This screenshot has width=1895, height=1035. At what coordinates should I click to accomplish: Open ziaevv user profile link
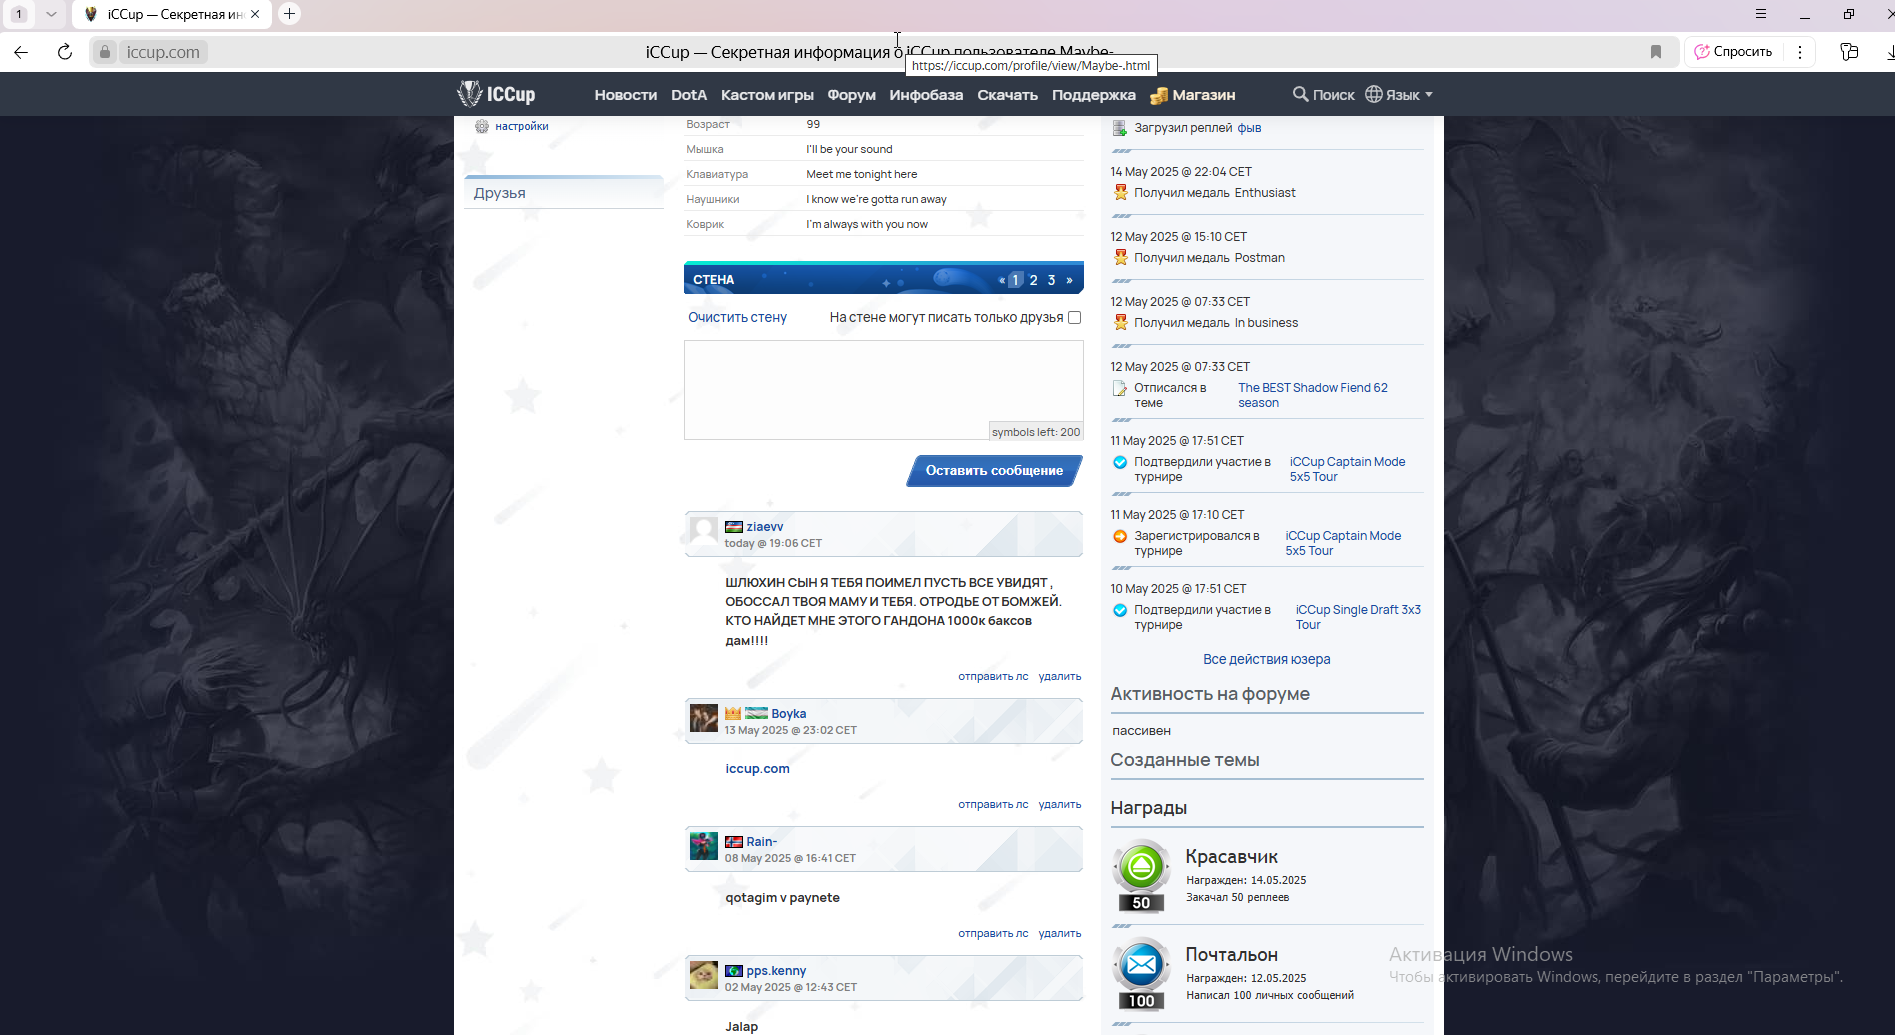coord(764,527)
